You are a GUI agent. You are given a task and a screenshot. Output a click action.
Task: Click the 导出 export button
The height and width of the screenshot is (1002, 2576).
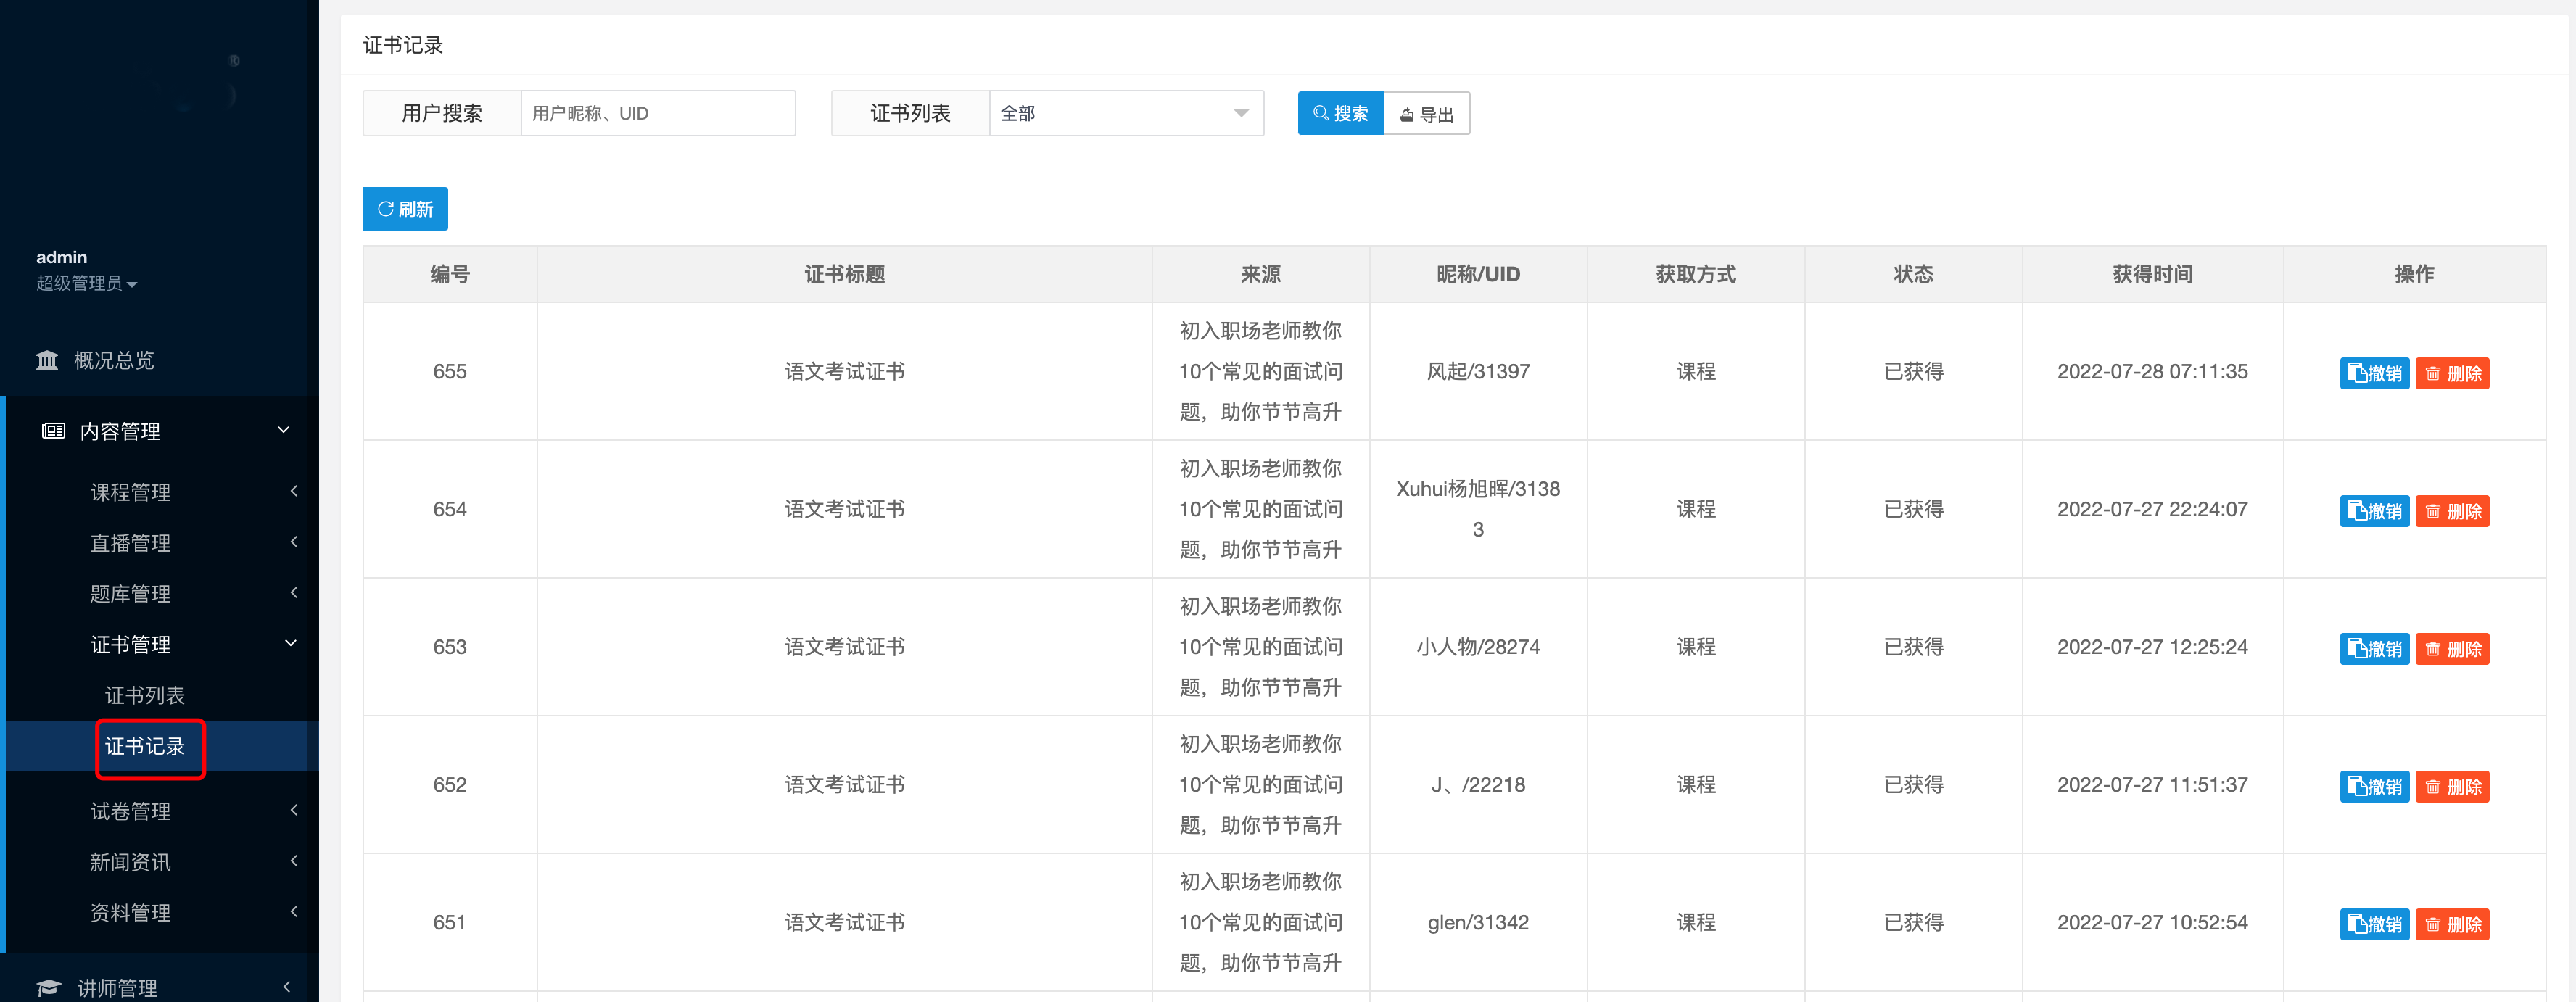[1426, 113]
